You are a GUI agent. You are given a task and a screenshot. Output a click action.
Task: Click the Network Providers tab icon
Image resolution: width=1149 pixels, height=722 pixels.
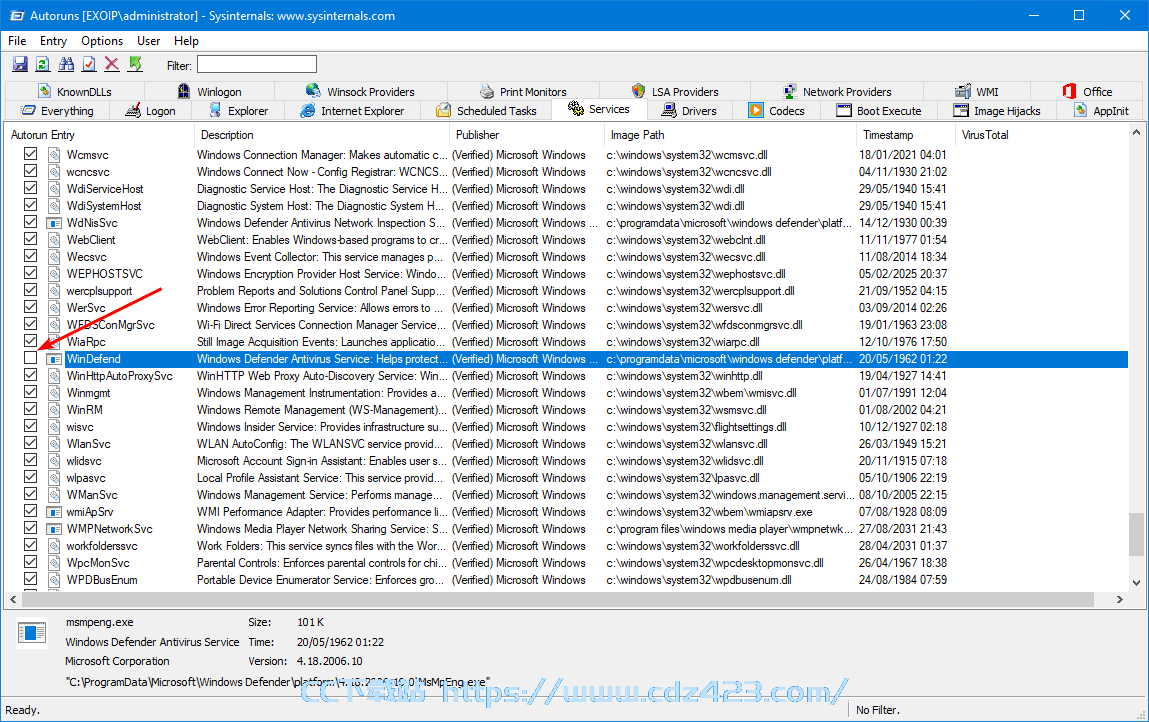789,91
